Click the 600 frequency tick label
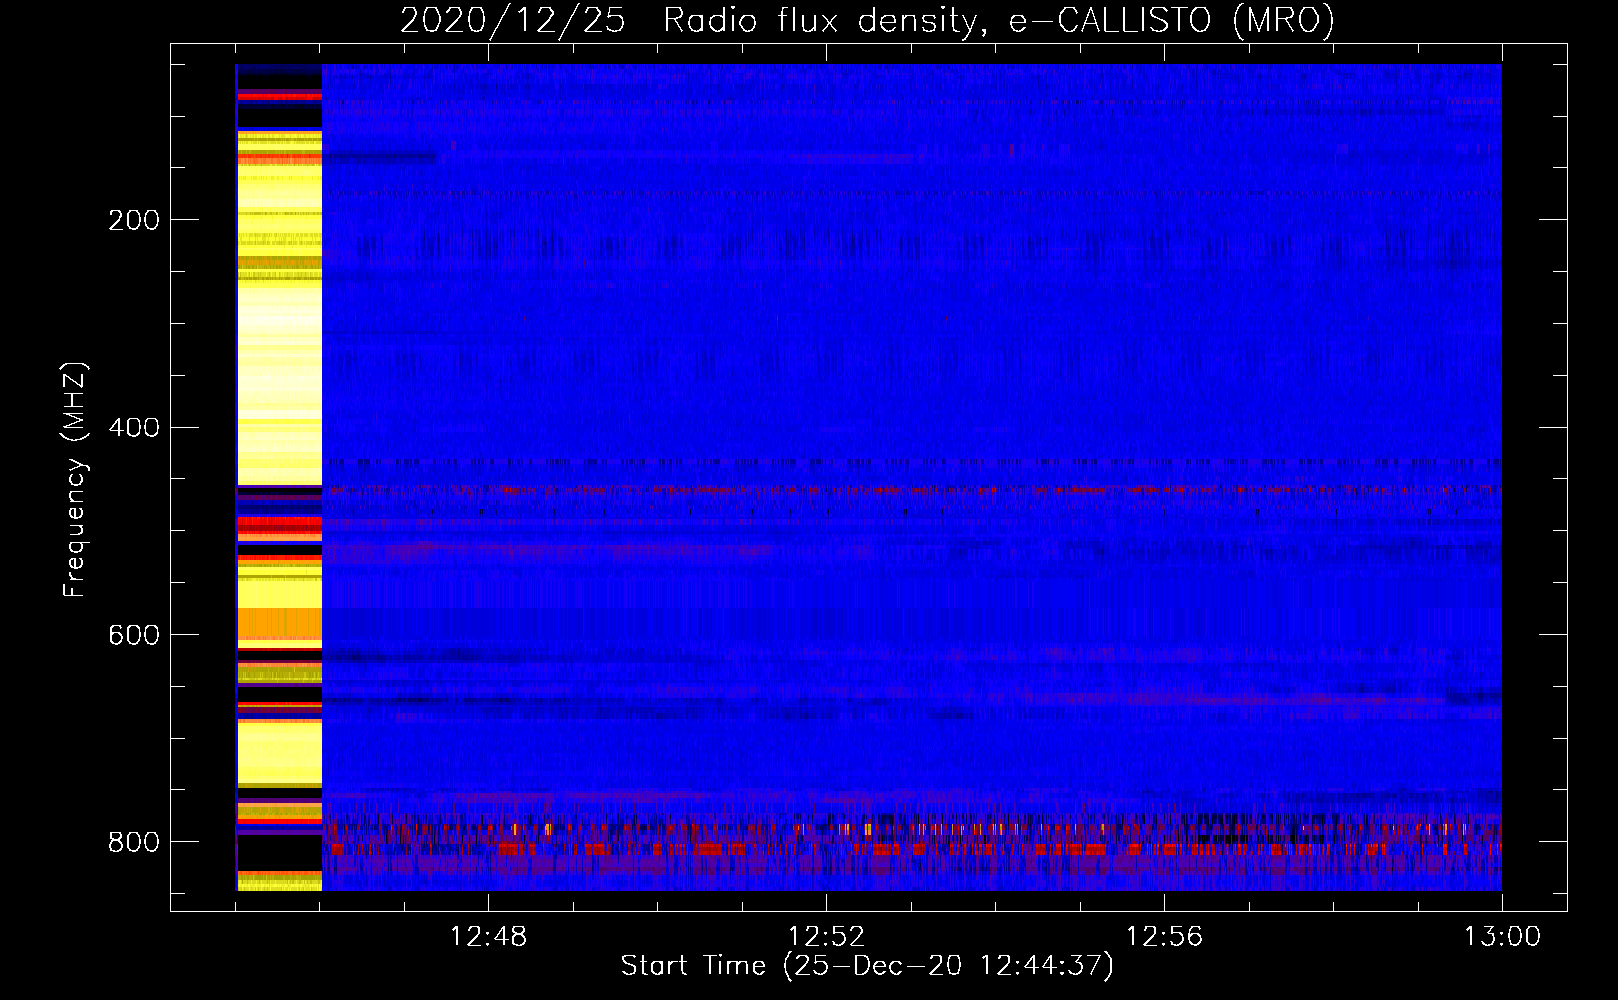This screenshot has width=1618, height=1000. pos(133,635)
